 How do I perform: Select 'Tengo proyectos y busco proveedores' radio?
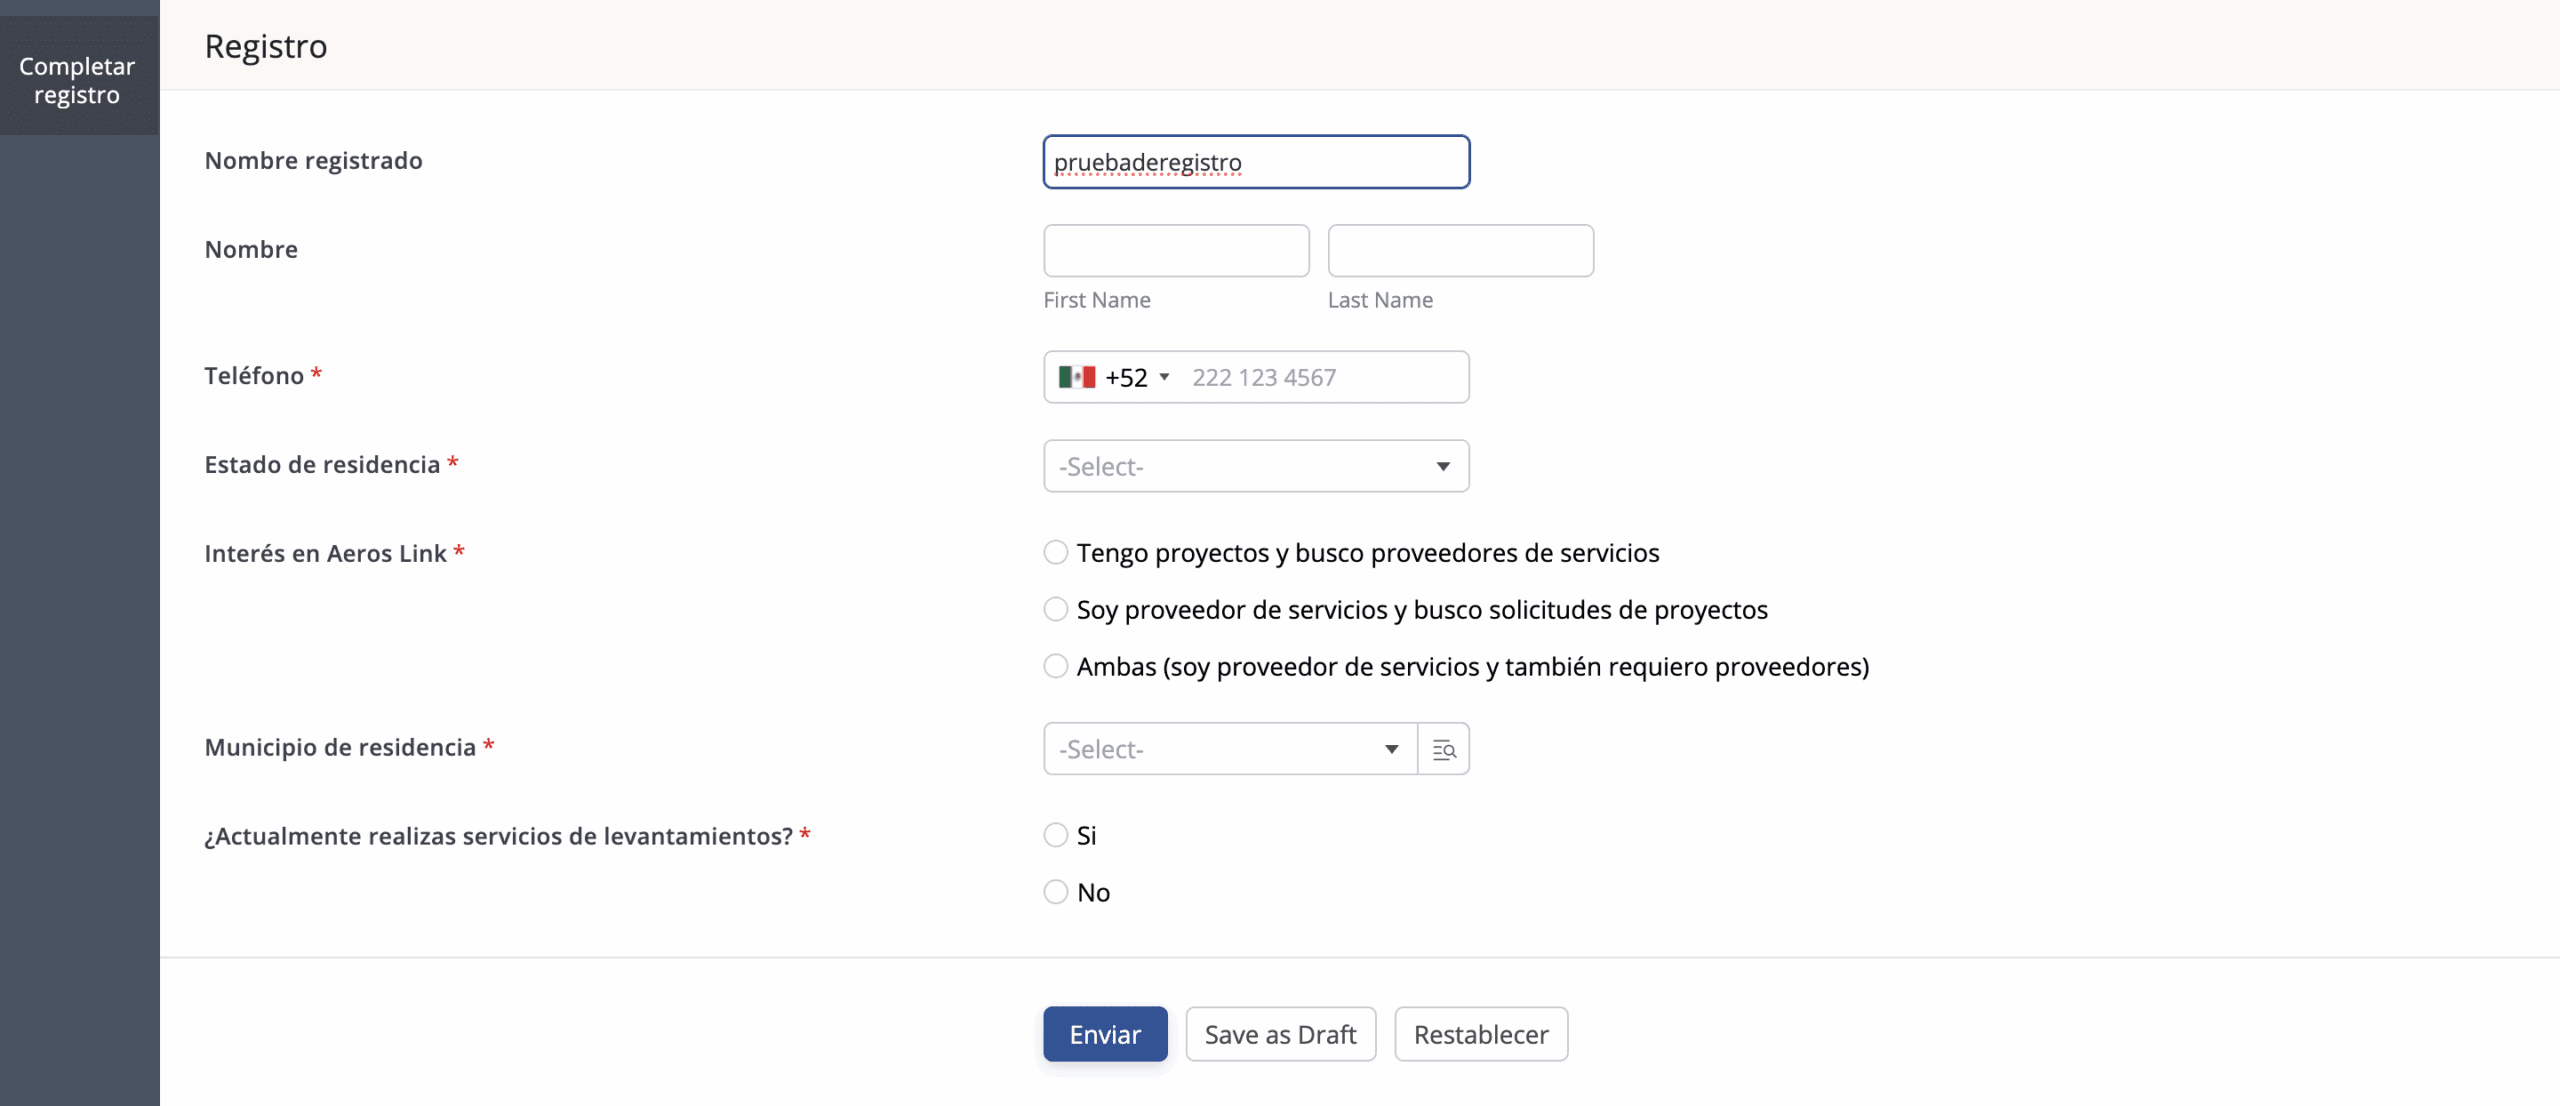point(1056,553)
